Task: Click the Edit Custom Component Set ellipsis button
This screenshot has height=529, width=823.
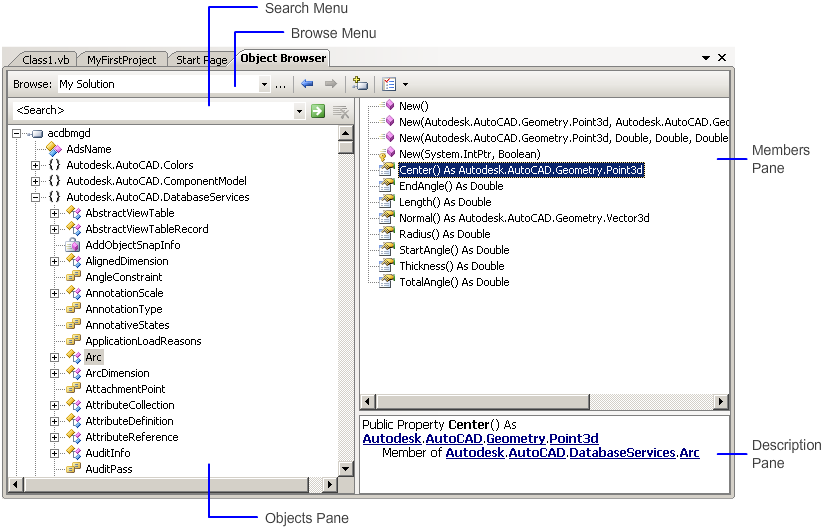Action: tap(281, 84)
